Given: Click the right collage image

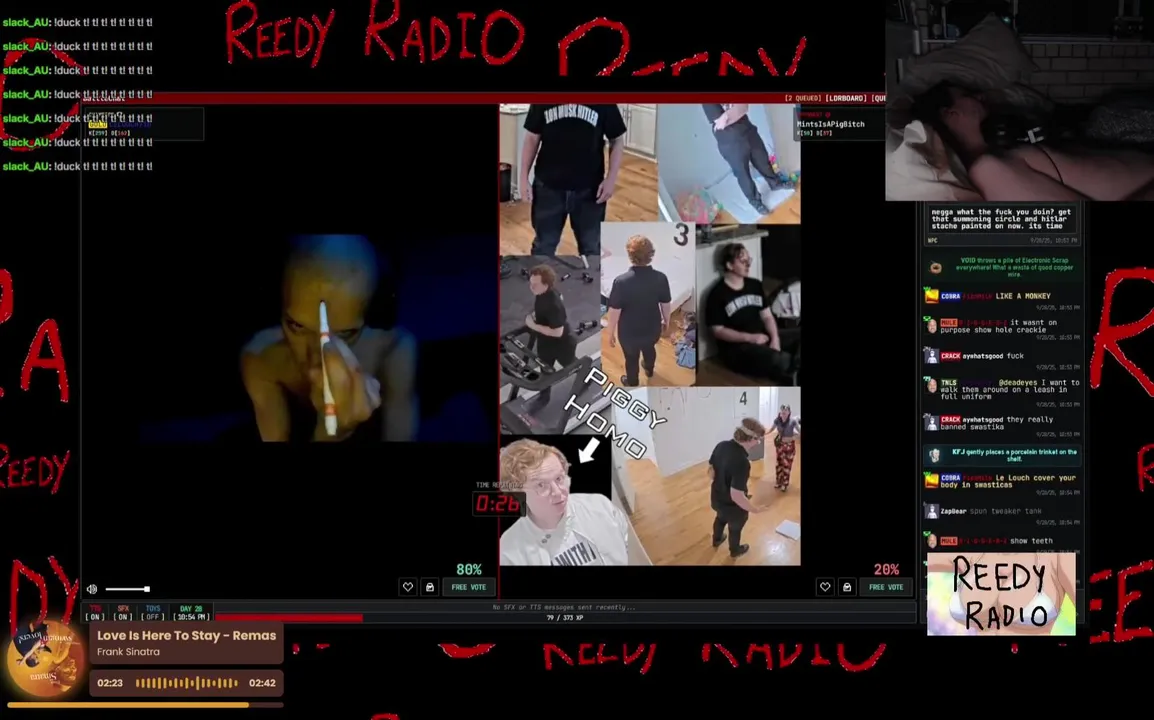Looking at the screenshot, I should click(650, 335).
